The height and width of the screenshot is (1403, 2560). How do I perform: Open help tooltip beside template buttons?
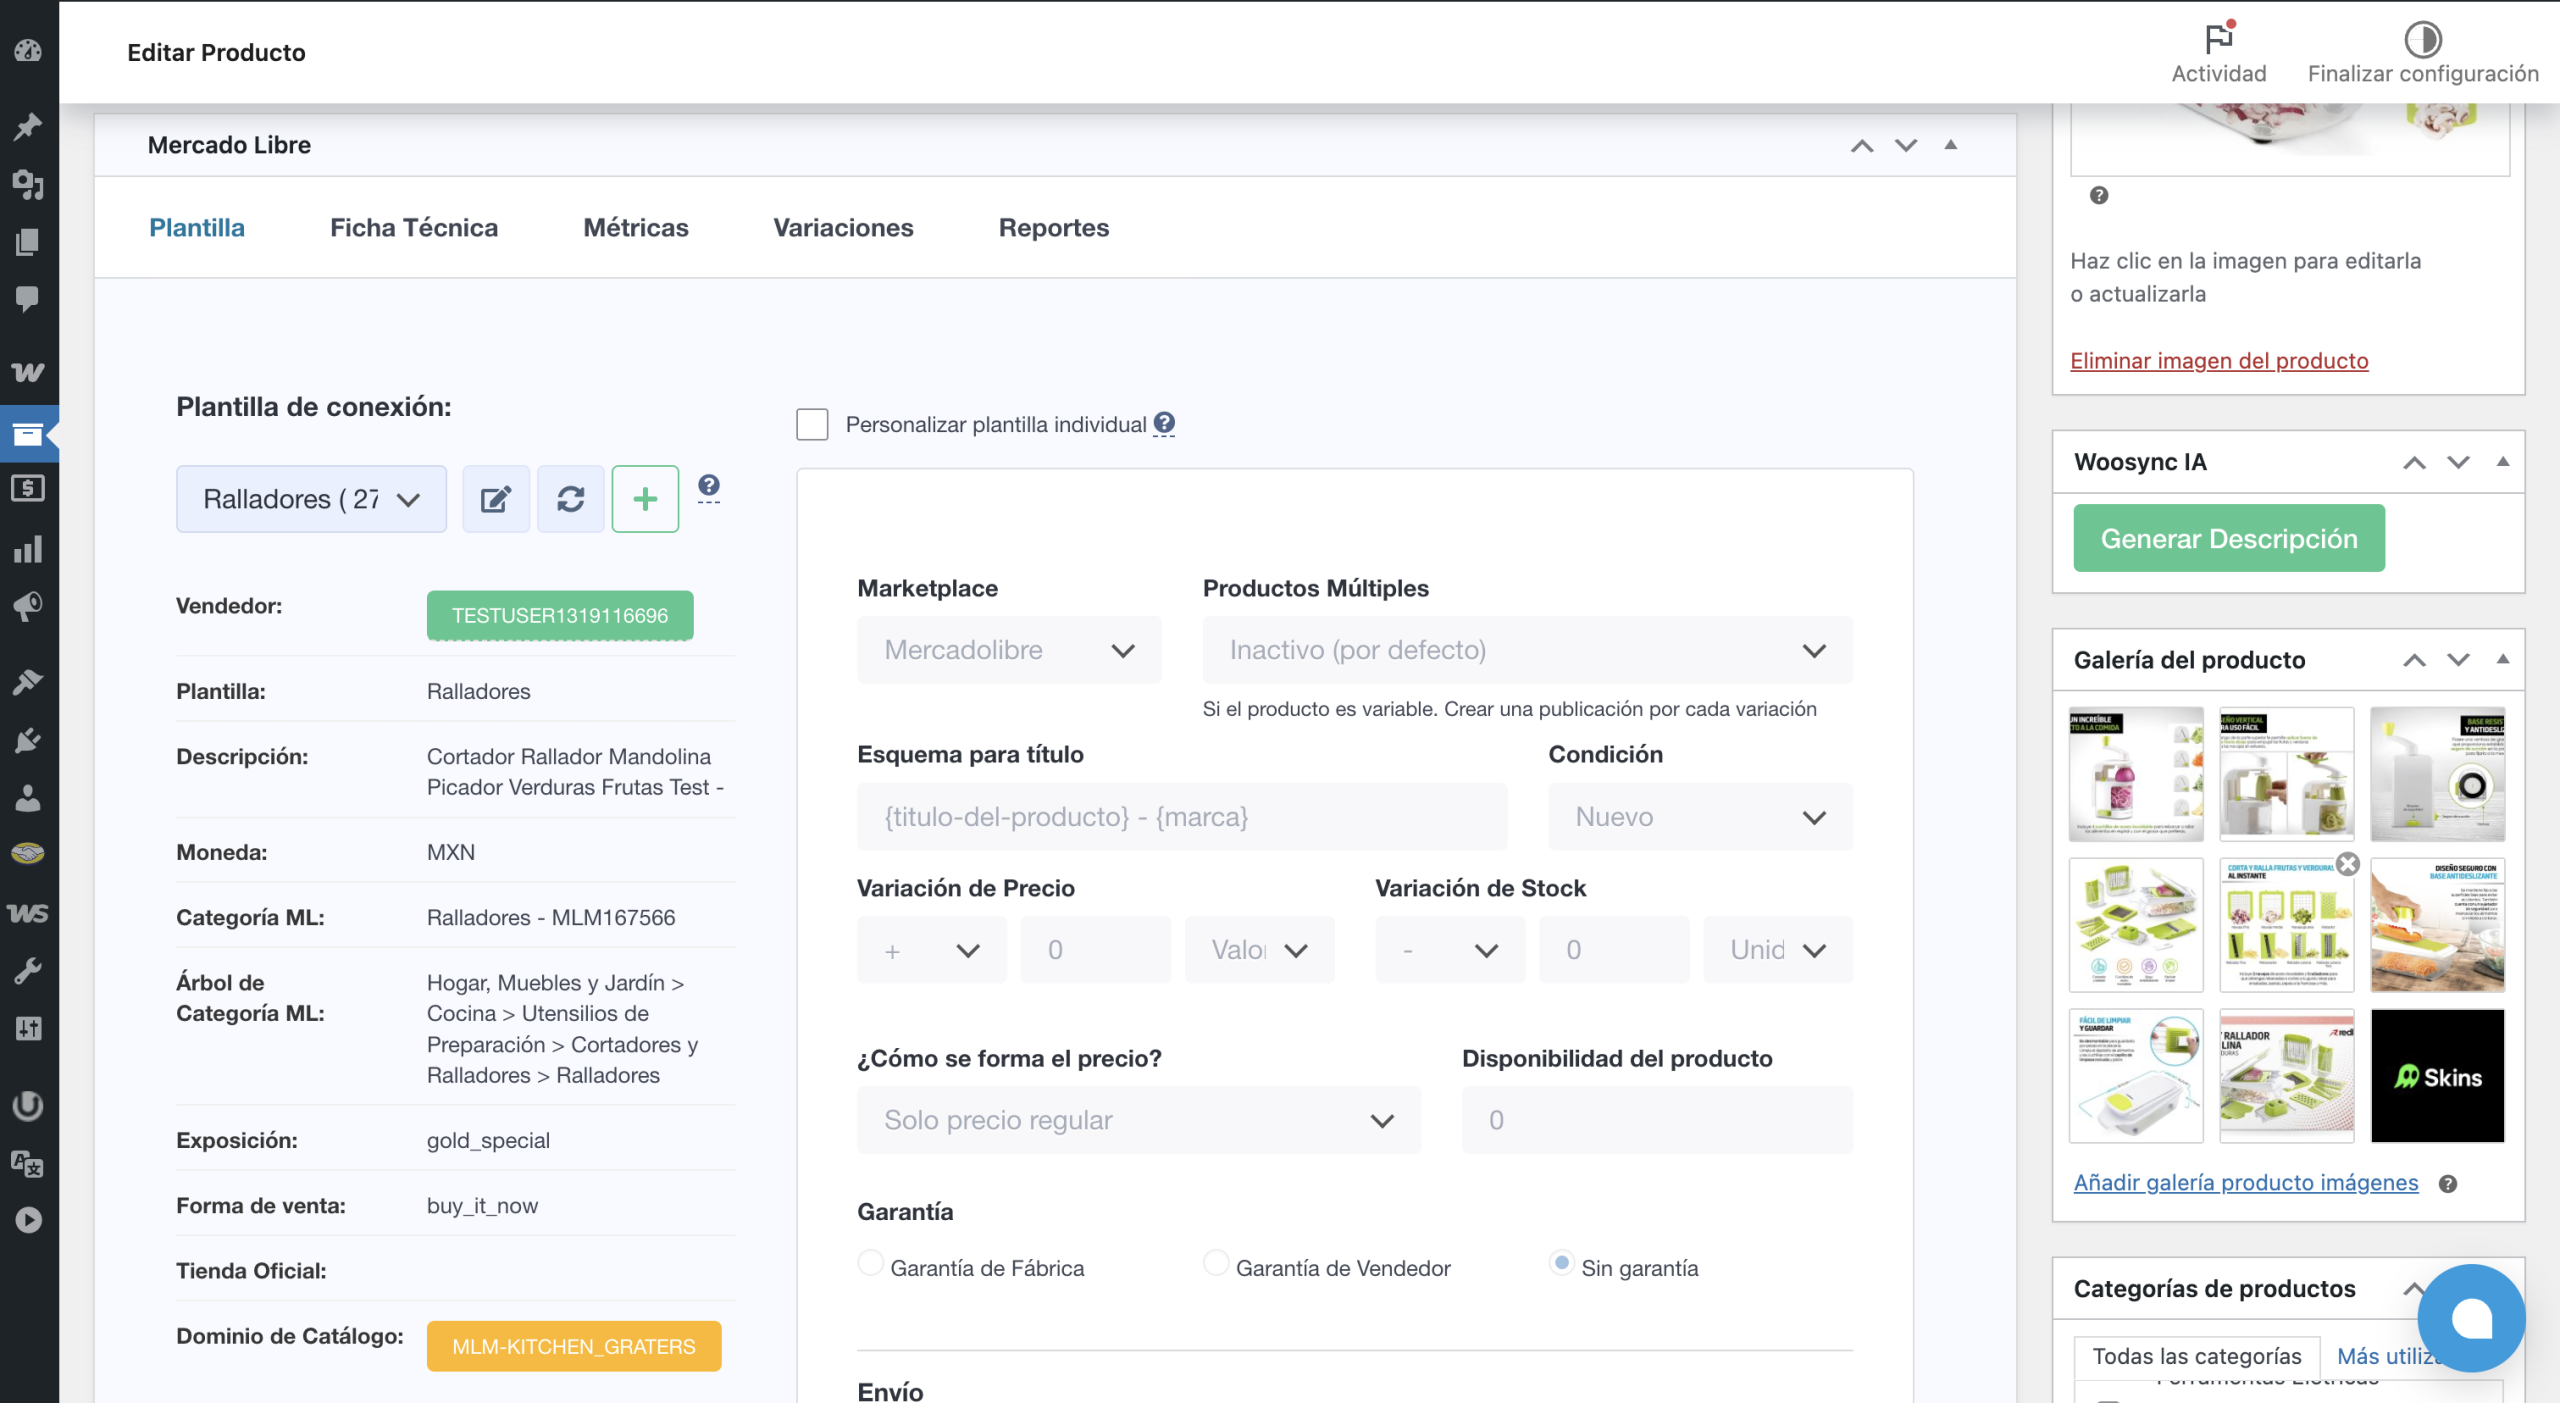point(709,486)
